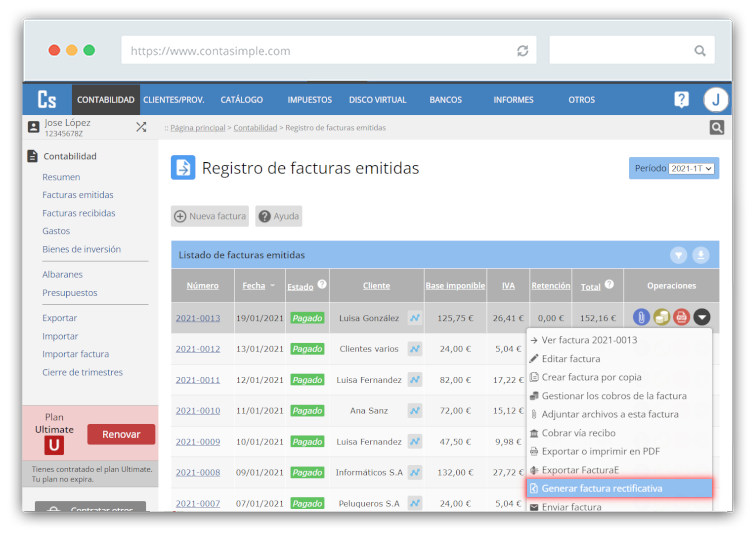Viewport: 750px width, 535px height.
Task: Click the download icon in list header
Action: pos(701,255)
